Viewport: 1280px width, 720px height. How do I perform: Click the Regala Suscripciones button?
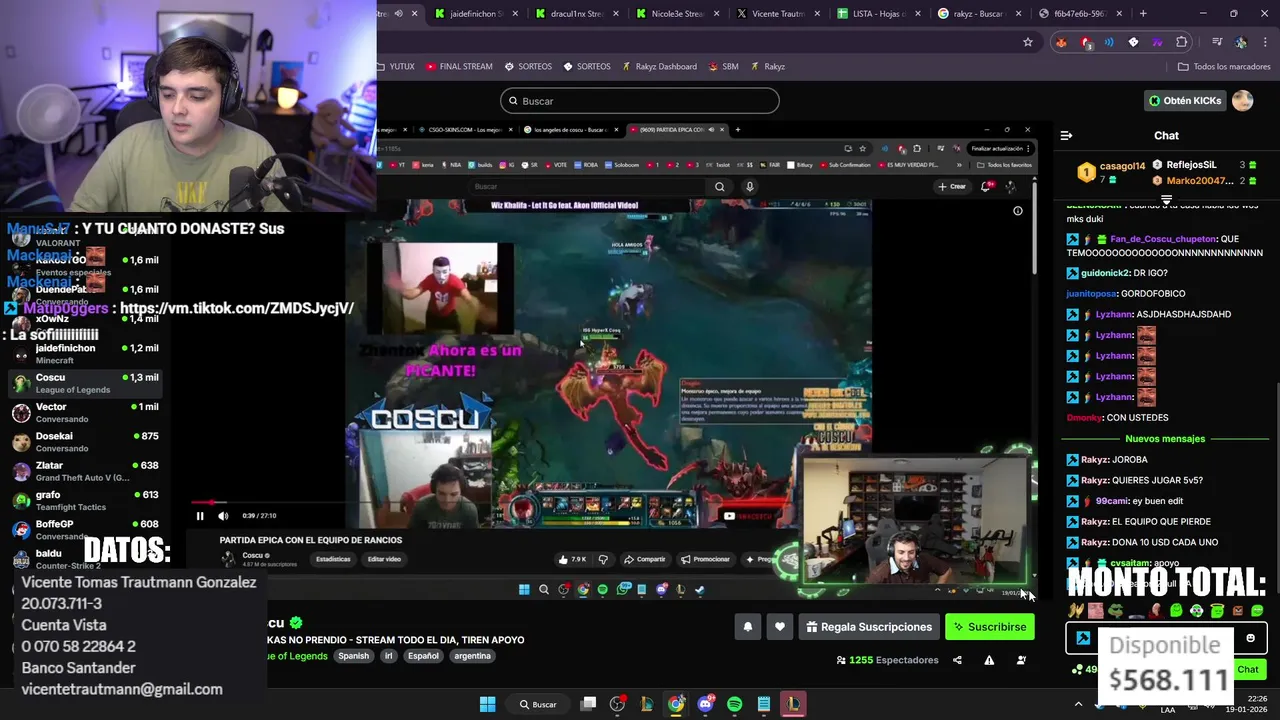tap(869, 627)
